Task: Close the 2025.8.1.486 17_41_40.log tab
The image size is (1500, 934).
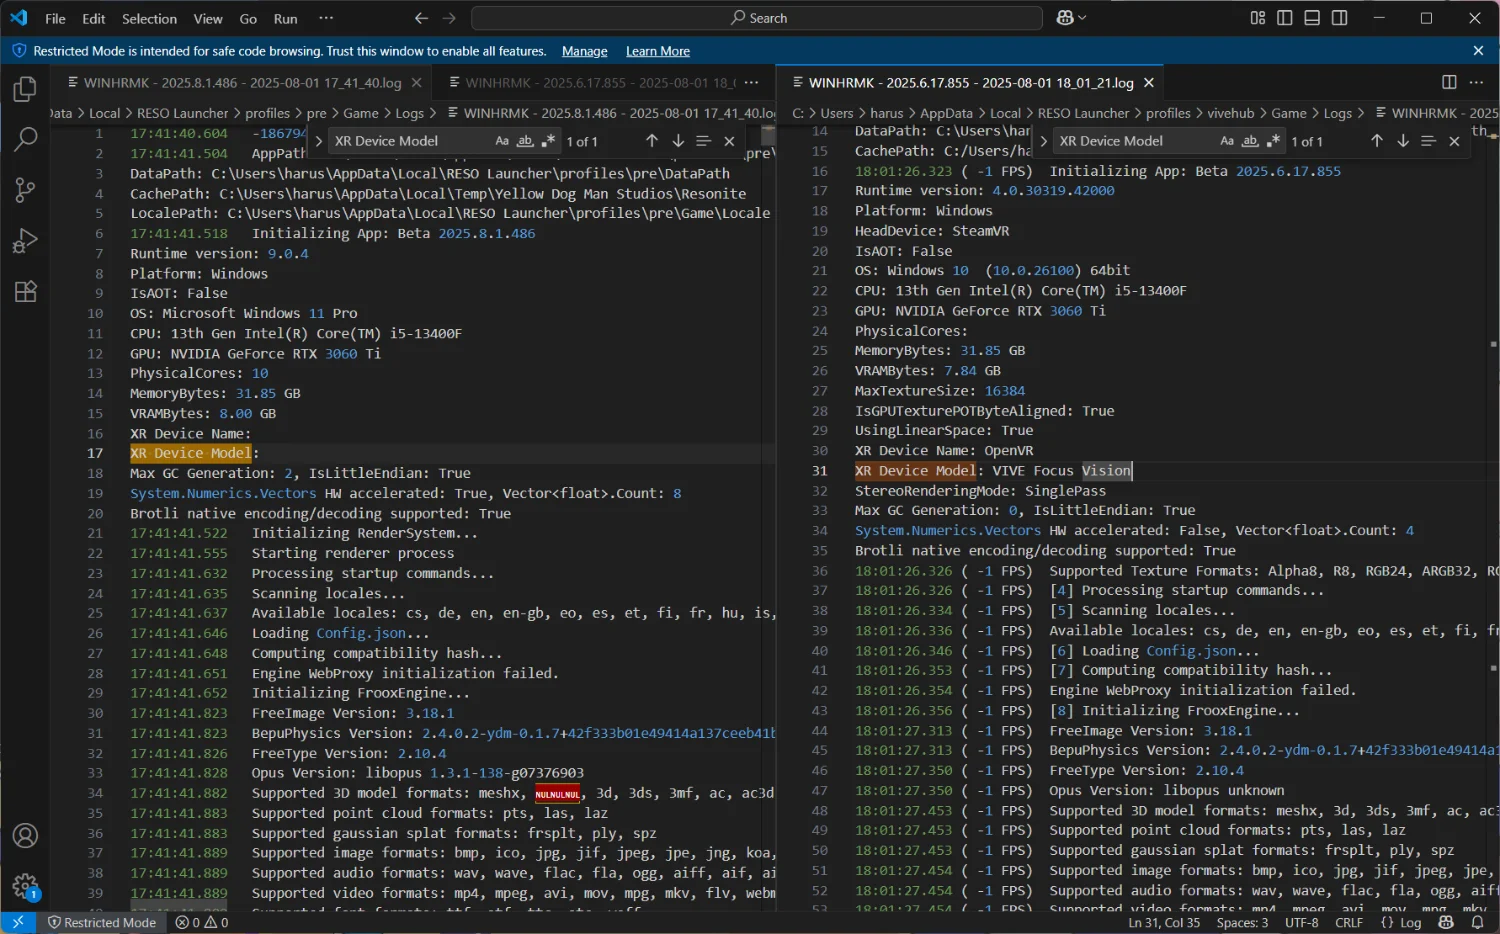Action: [x=417, y=83]
